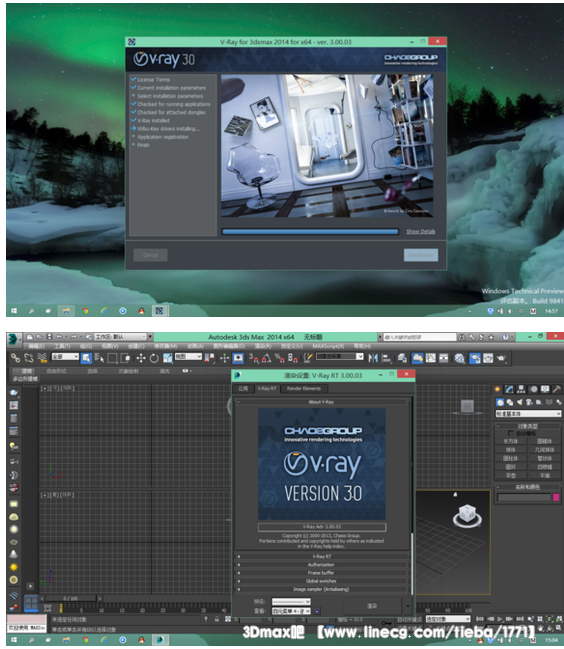
Task: Click the installer blue progress bar
Action: tap(310, 232)
